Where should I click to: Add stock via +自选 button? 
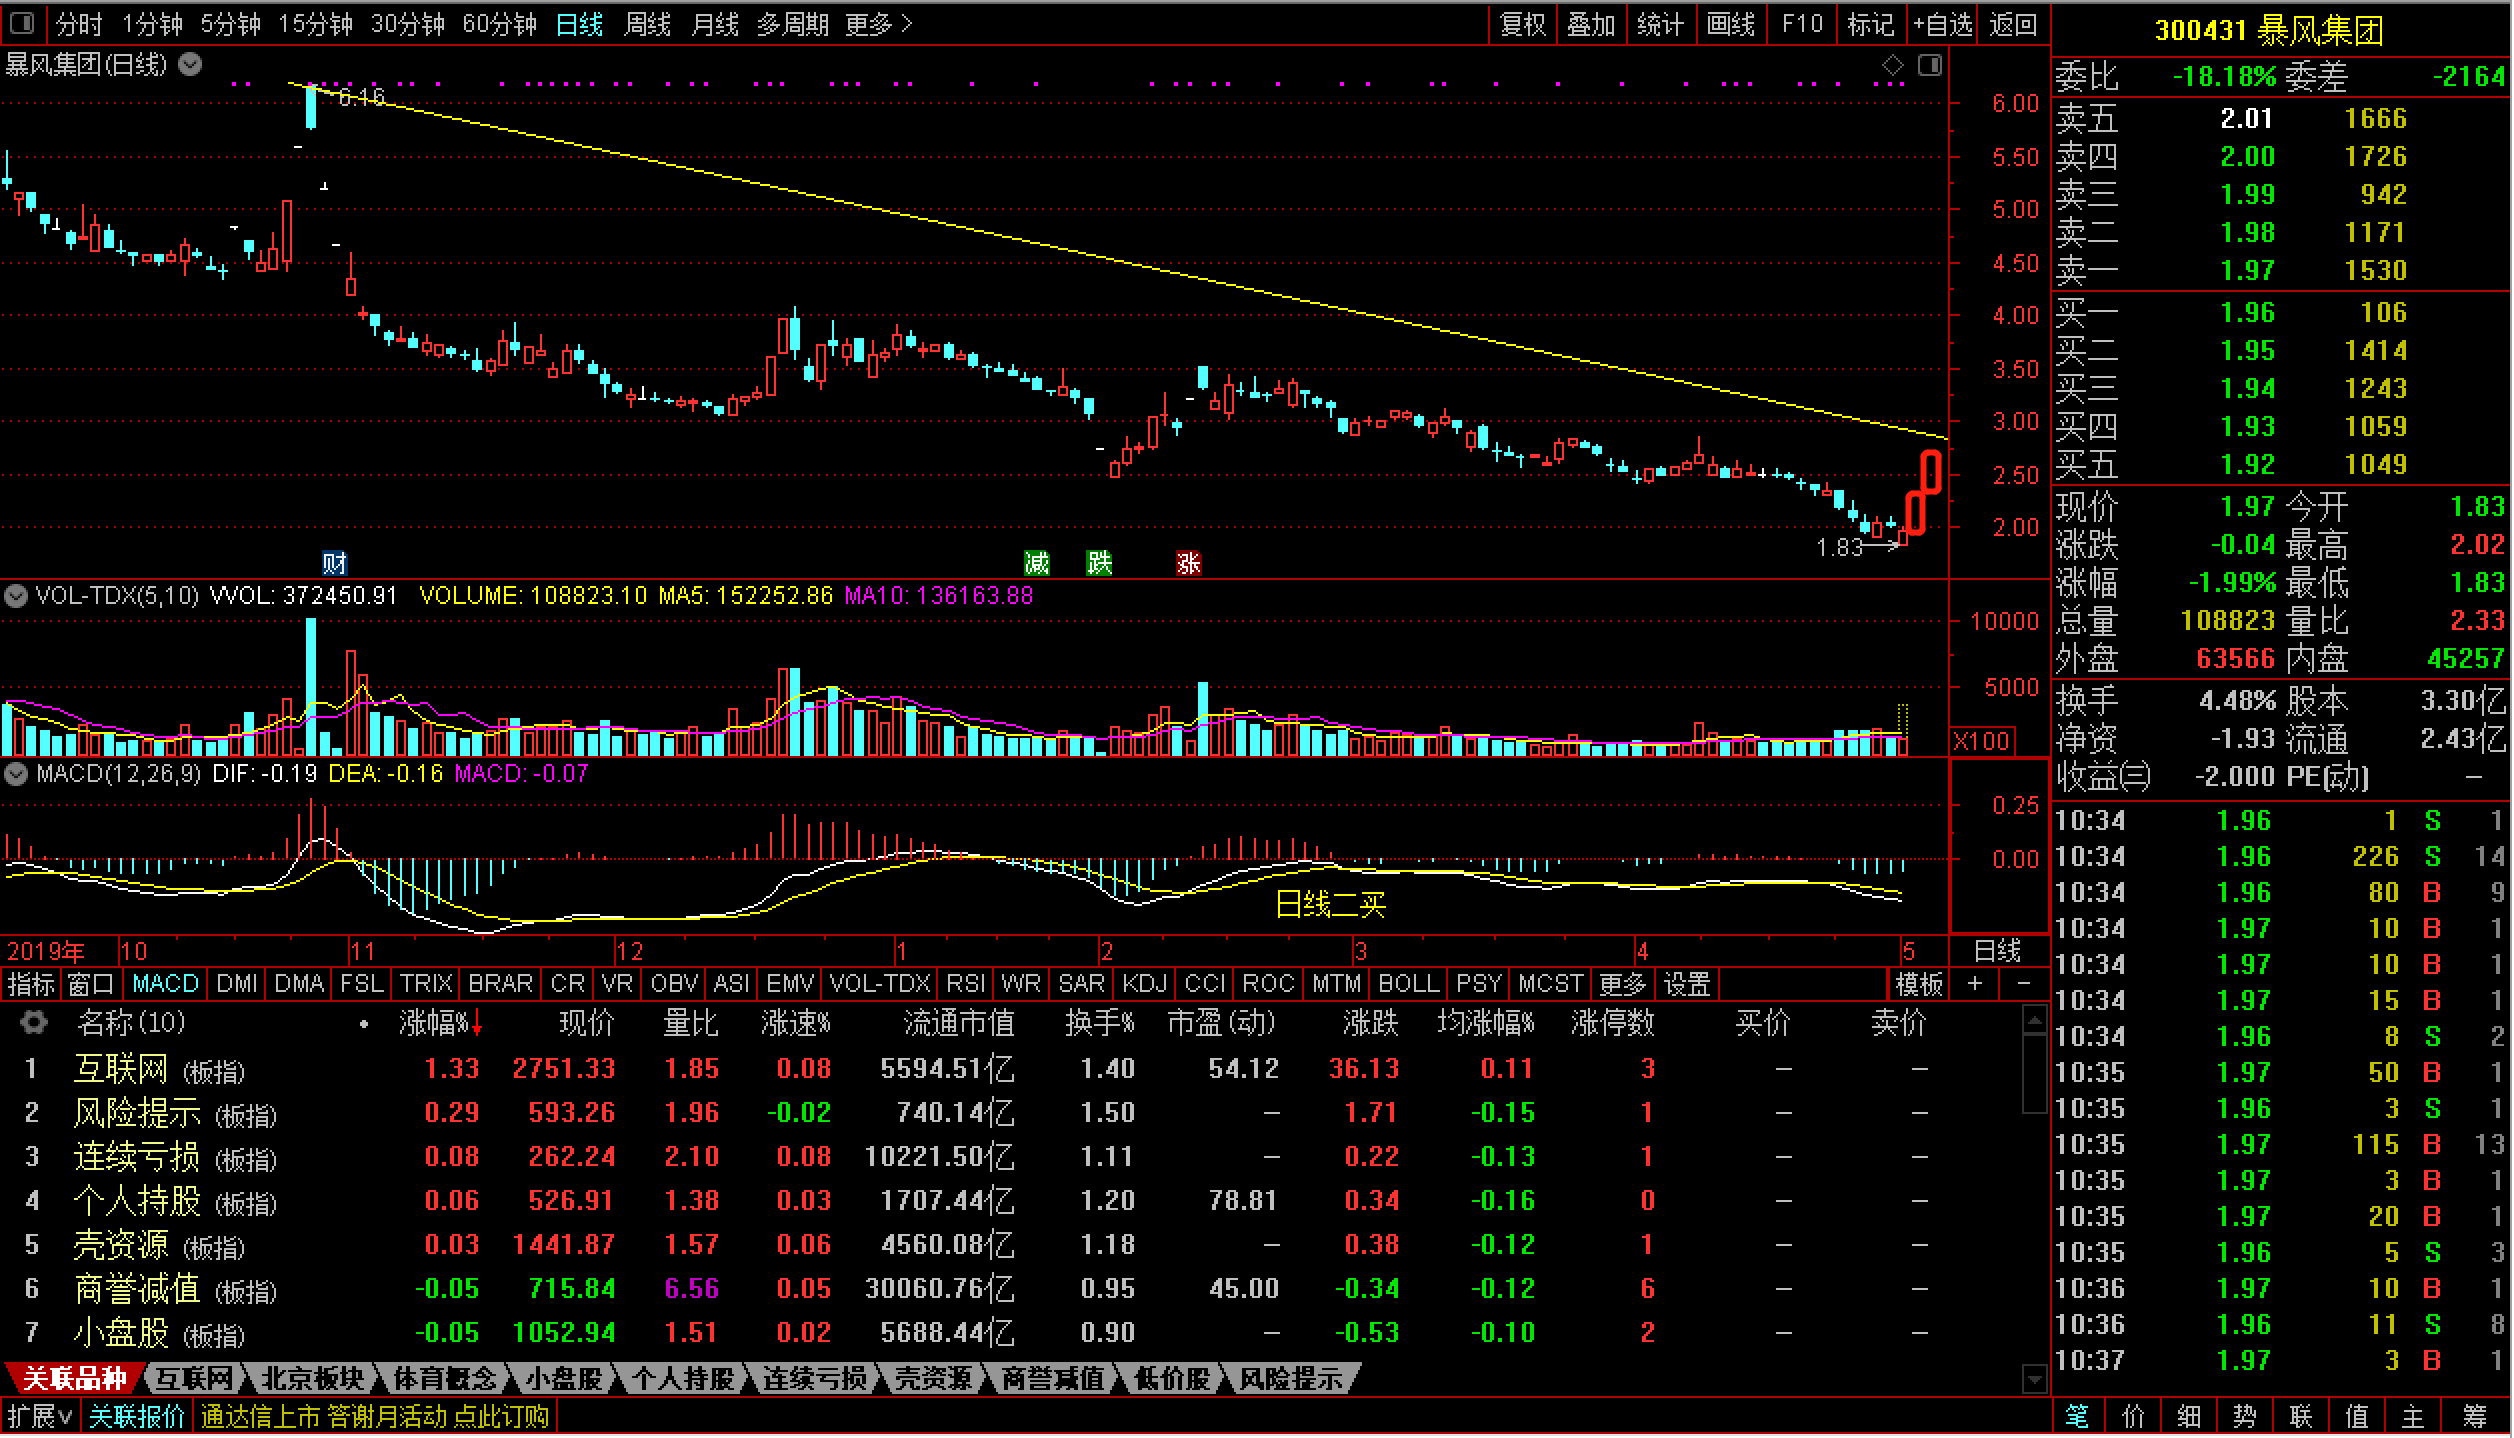click(1943, 24)
